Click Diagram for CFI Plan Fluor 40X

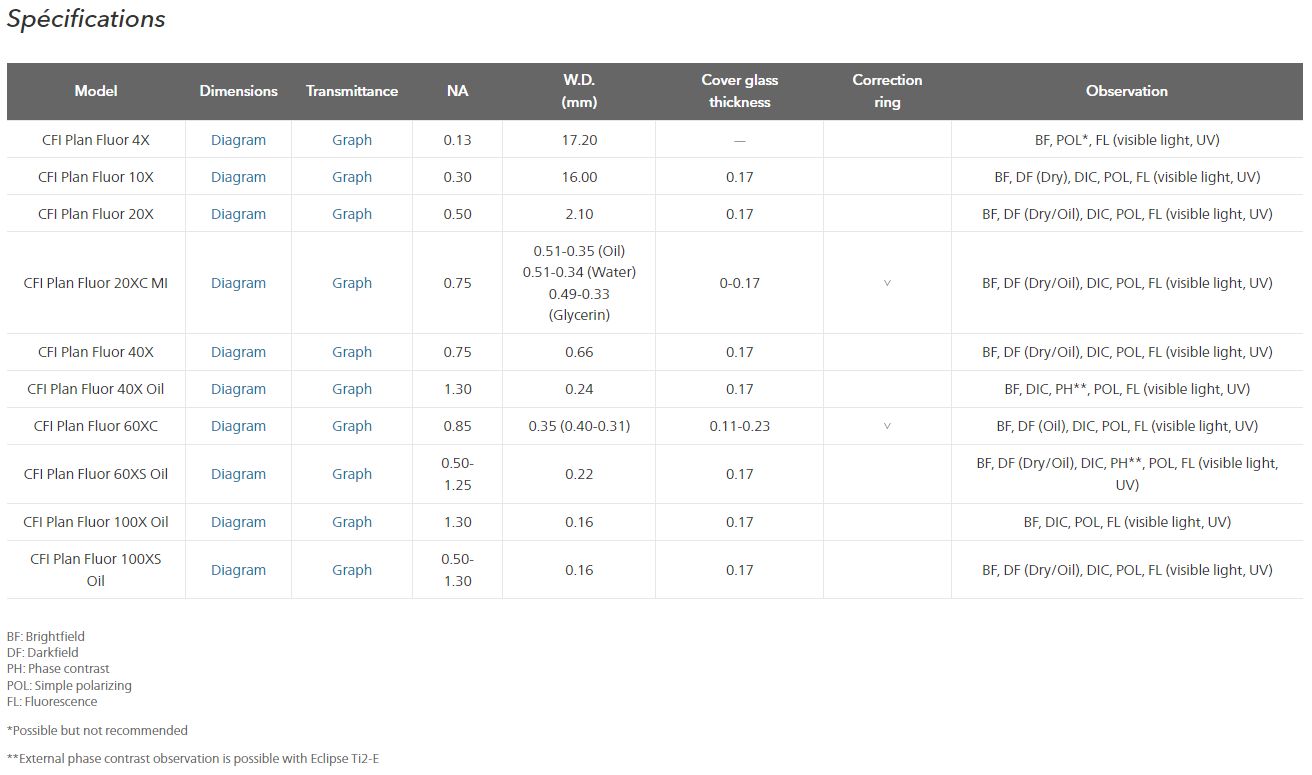click(x=238, y=352)
